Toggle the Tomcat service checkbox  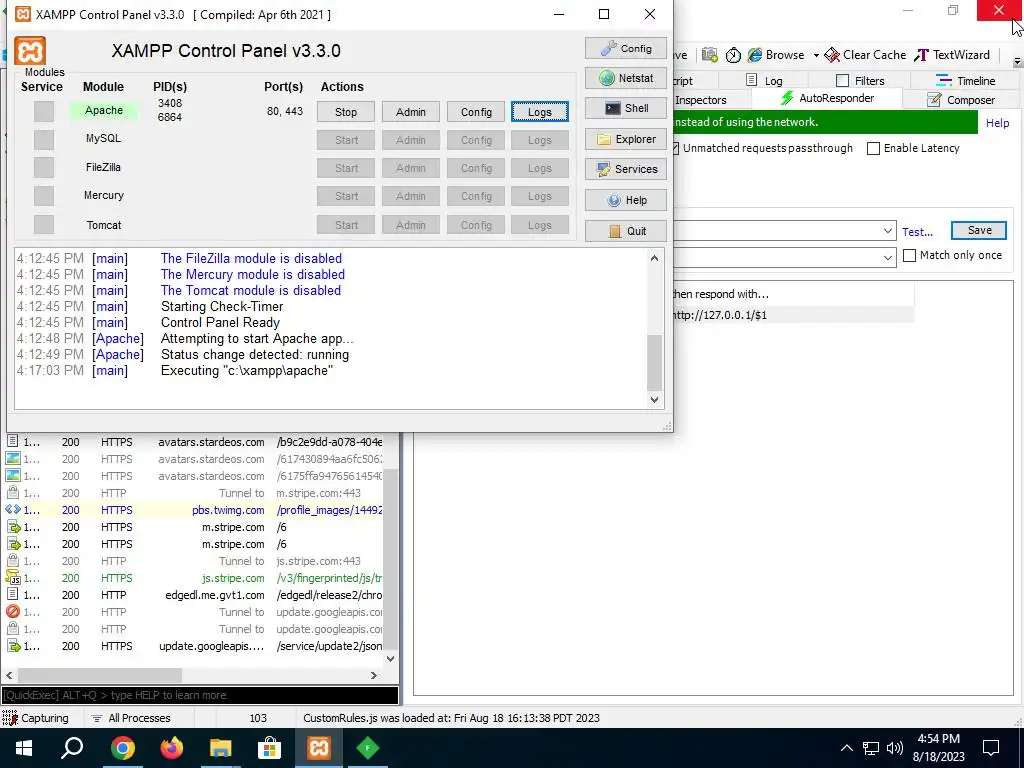(44, 225)
